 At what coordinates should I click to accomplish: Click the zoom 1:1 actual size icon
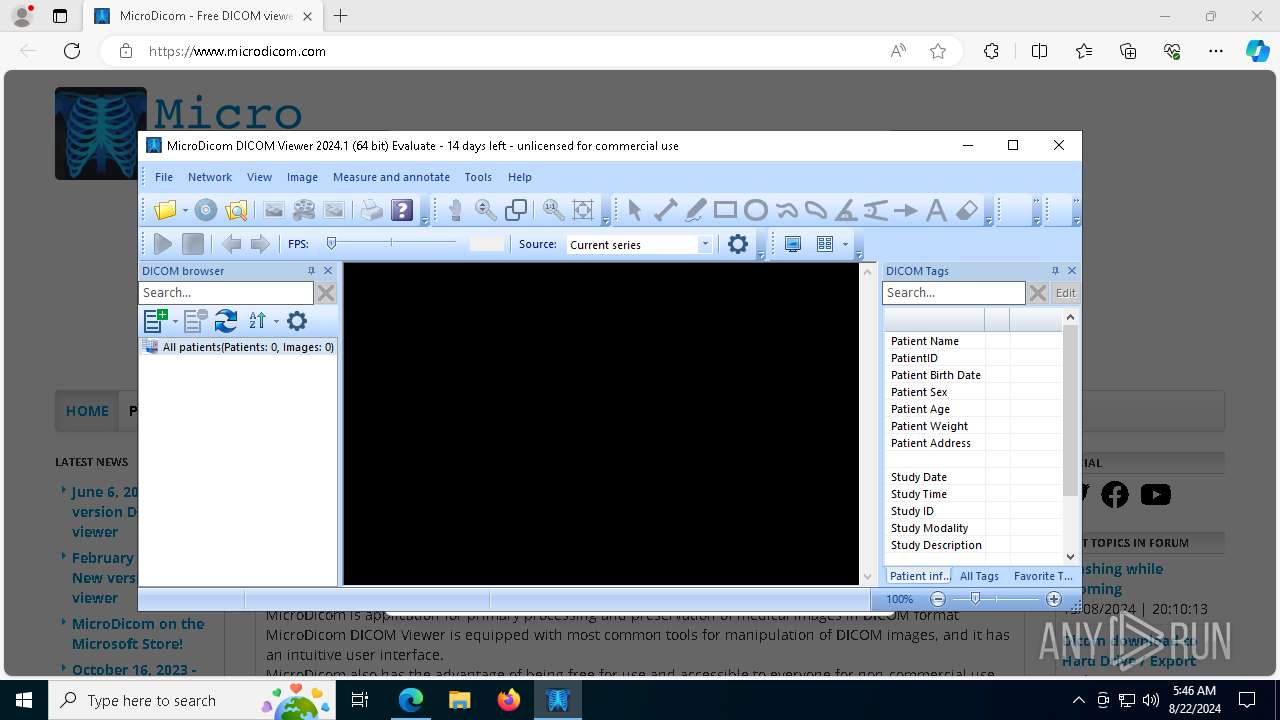click(x=553, y=210)
